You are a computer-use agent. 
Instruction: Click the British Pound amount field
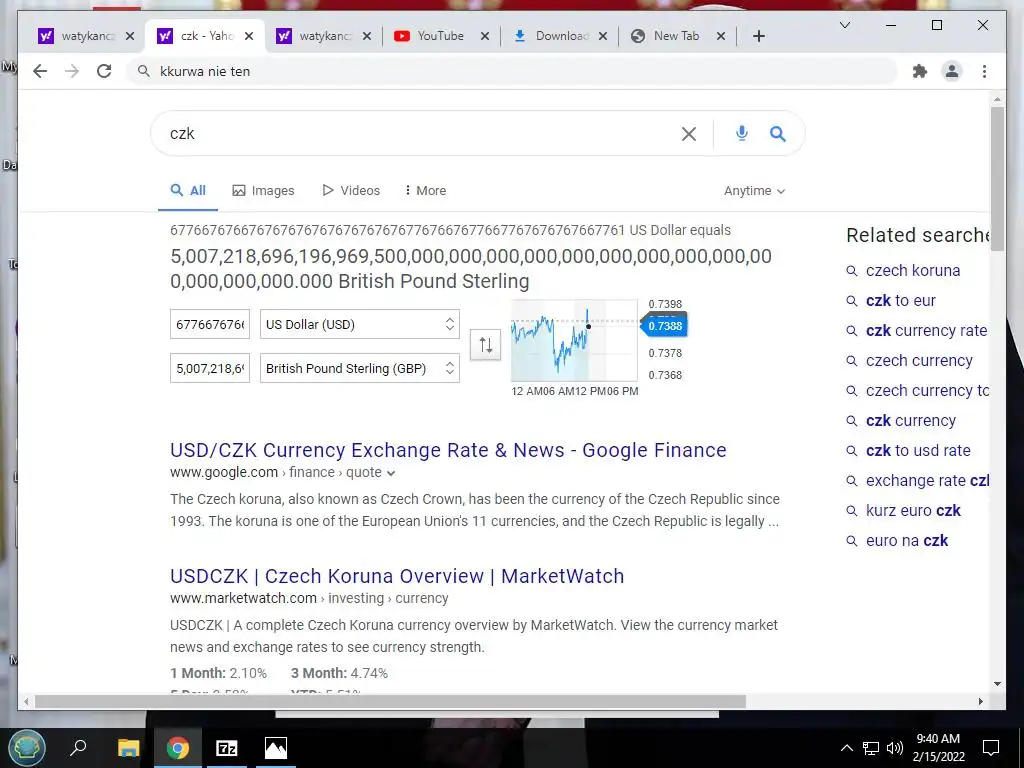click(210, 368)
